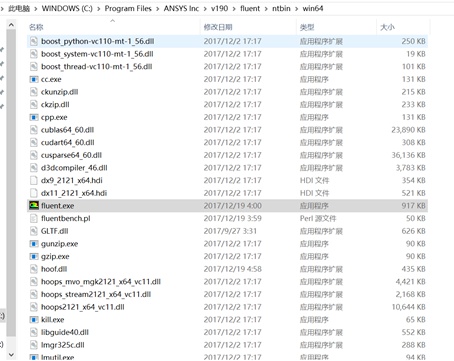This screenshot has height=361, width=454.
Task: Navigate to WINDOWS (C:) in the address bar
Action: pyautogui.click(x=67, y=9)
